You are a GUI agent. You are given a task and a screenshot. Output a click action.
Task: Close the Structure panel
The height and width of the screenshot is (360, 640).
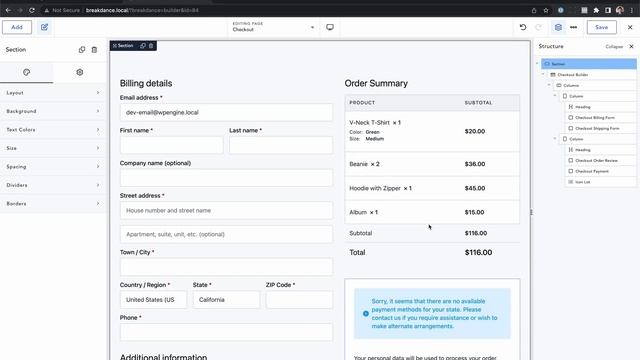tap(631, 47)
